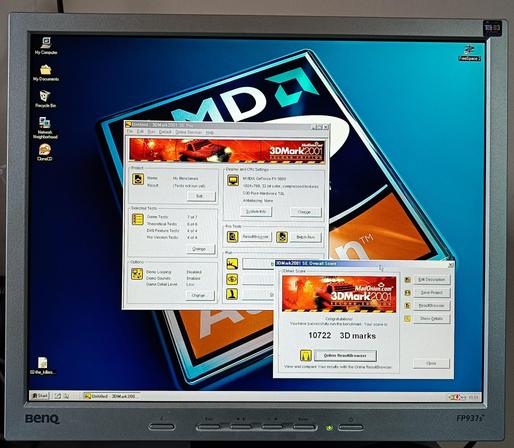This screenshot has width=514, height=448.
Task: Click the "3D marks" label
Action: coord(358,336)
